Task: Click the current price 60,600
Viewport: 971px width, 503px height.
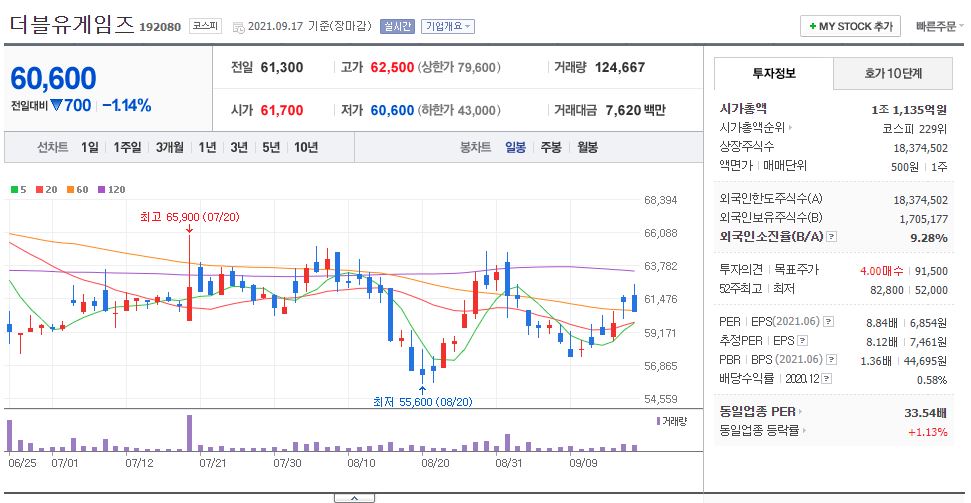Action: click(x=53, y=79)
